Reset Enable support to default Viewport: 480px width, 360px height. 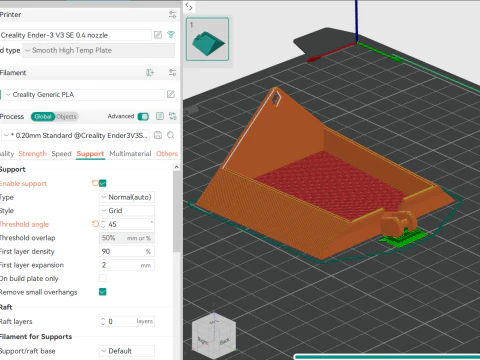95,183
